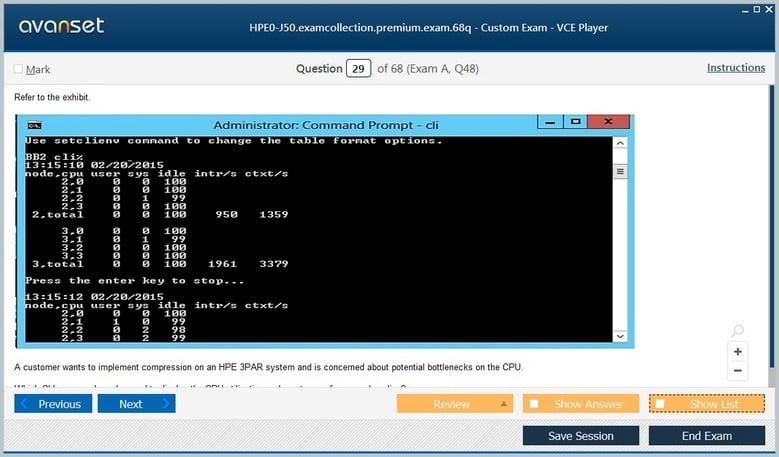Open the Instructions link

coord(736,68)
